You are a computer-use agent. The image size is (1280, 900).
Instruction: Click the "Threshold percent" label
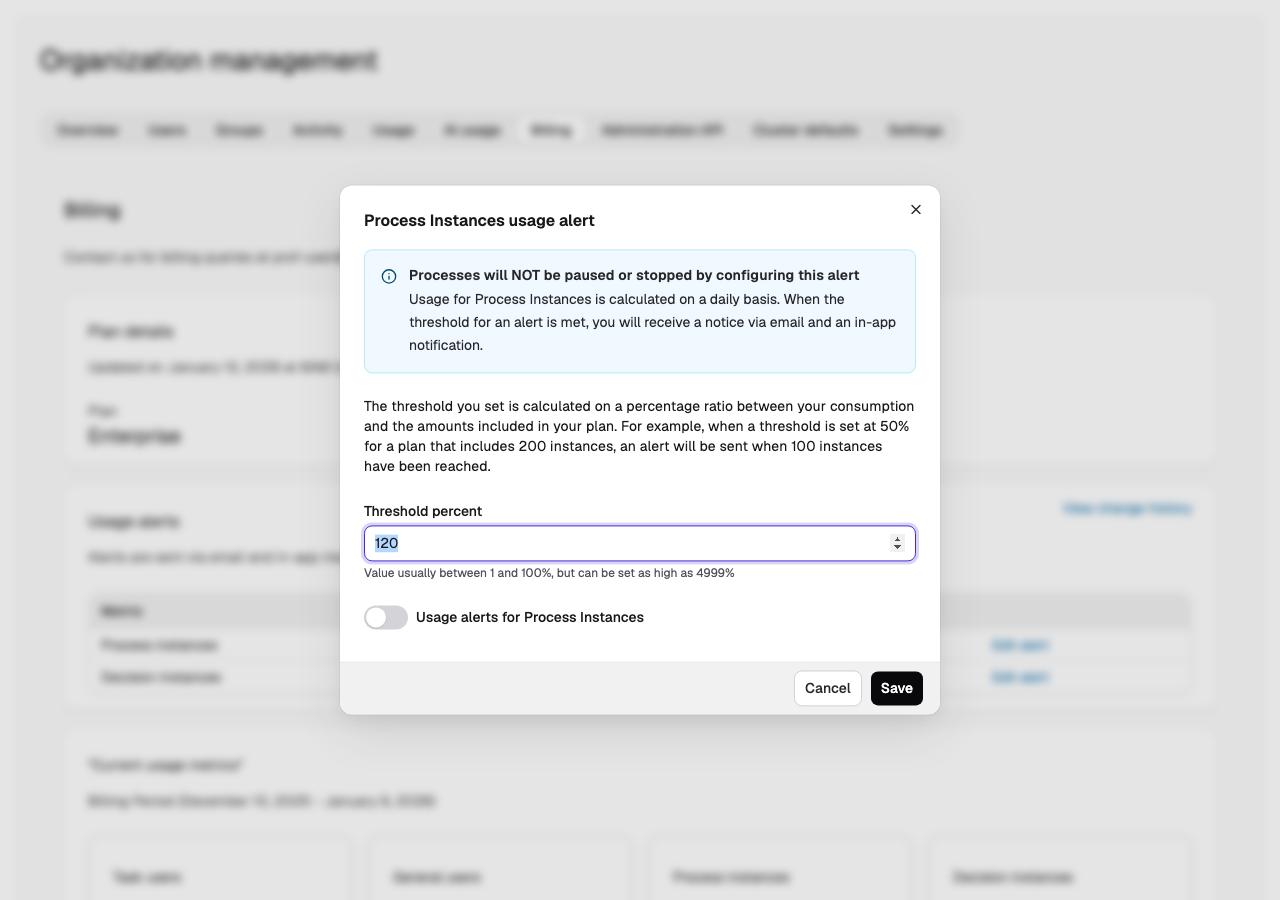pyautogui.click(x=423, y=511)
